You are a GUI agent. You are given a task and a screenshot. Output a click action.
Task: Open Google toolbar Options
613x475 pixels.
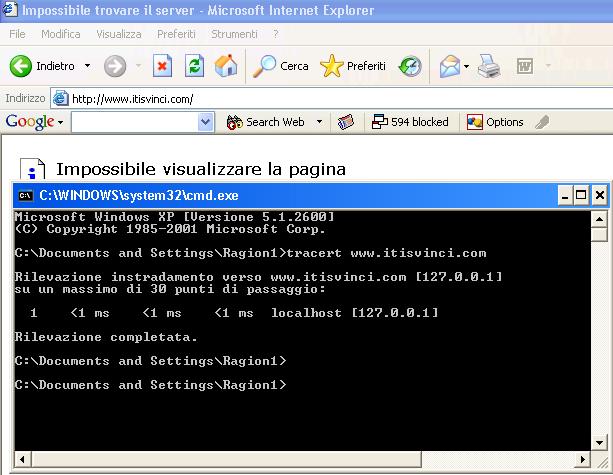[x=495, y=122]
